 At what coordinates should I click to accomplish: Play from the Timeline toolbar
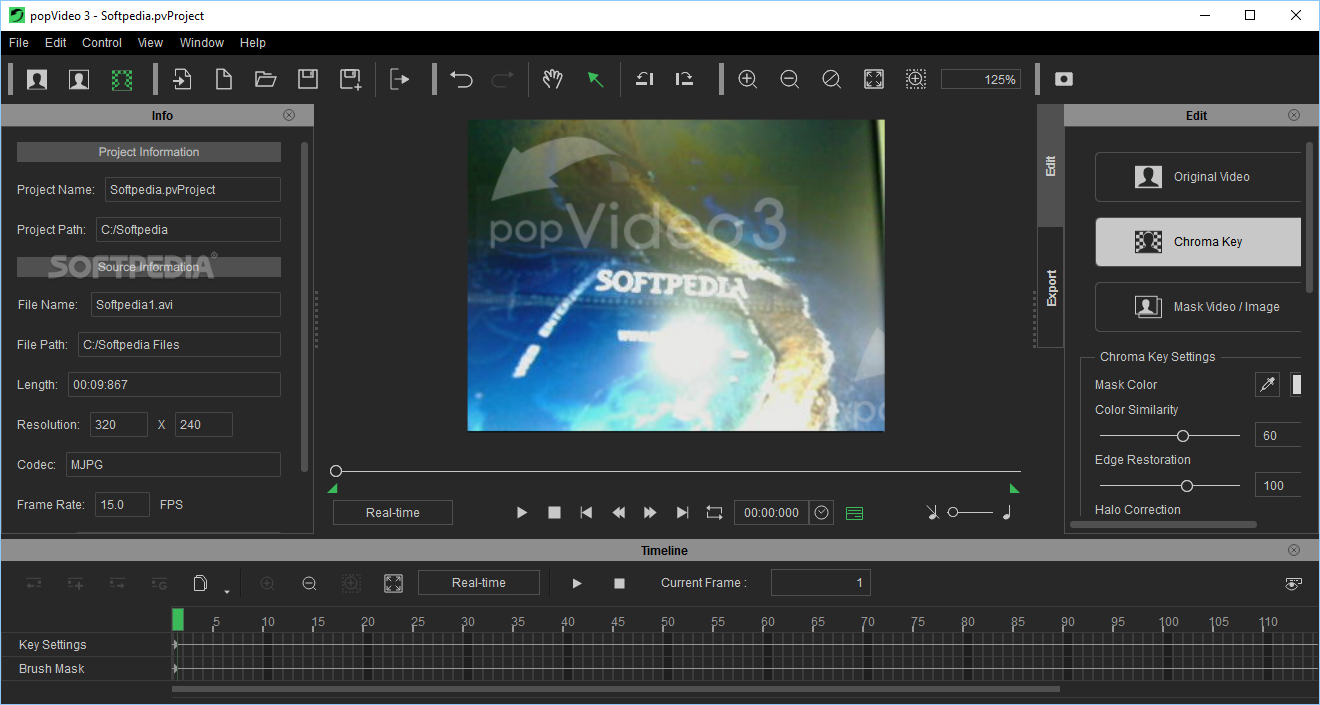pyautogui.click(x=577, y=583)
